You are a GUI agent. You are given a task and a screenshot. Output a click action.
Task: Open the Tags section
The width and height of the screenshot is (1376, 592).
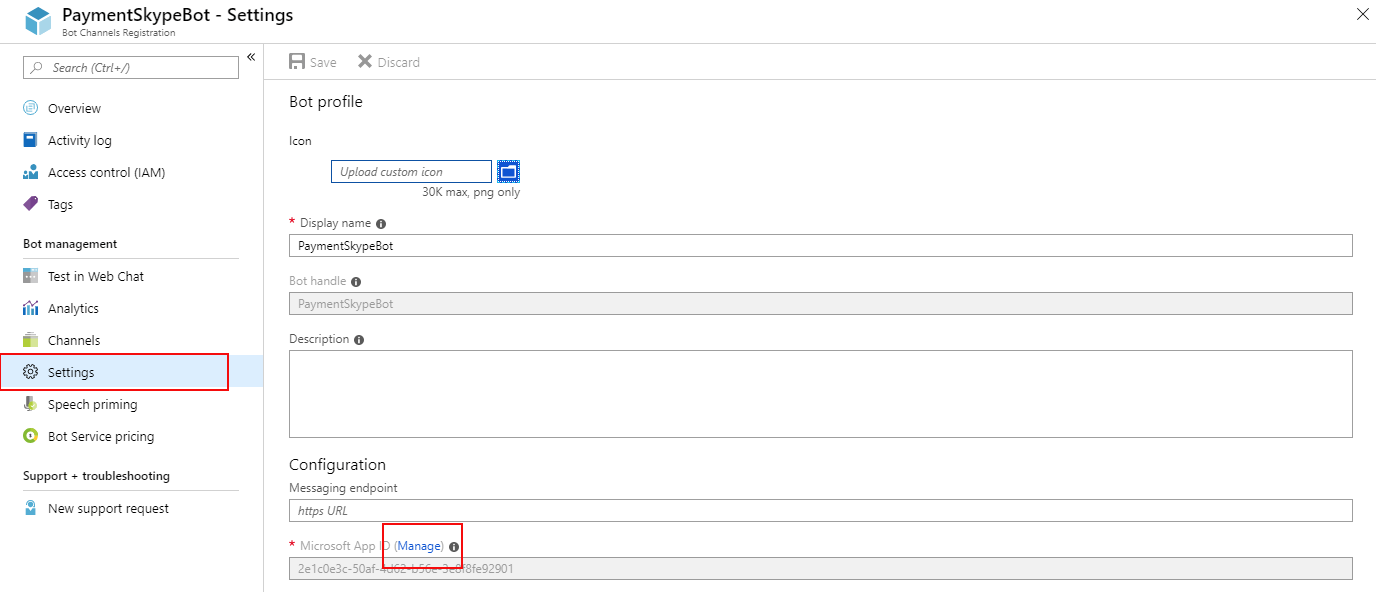(60, 204)
